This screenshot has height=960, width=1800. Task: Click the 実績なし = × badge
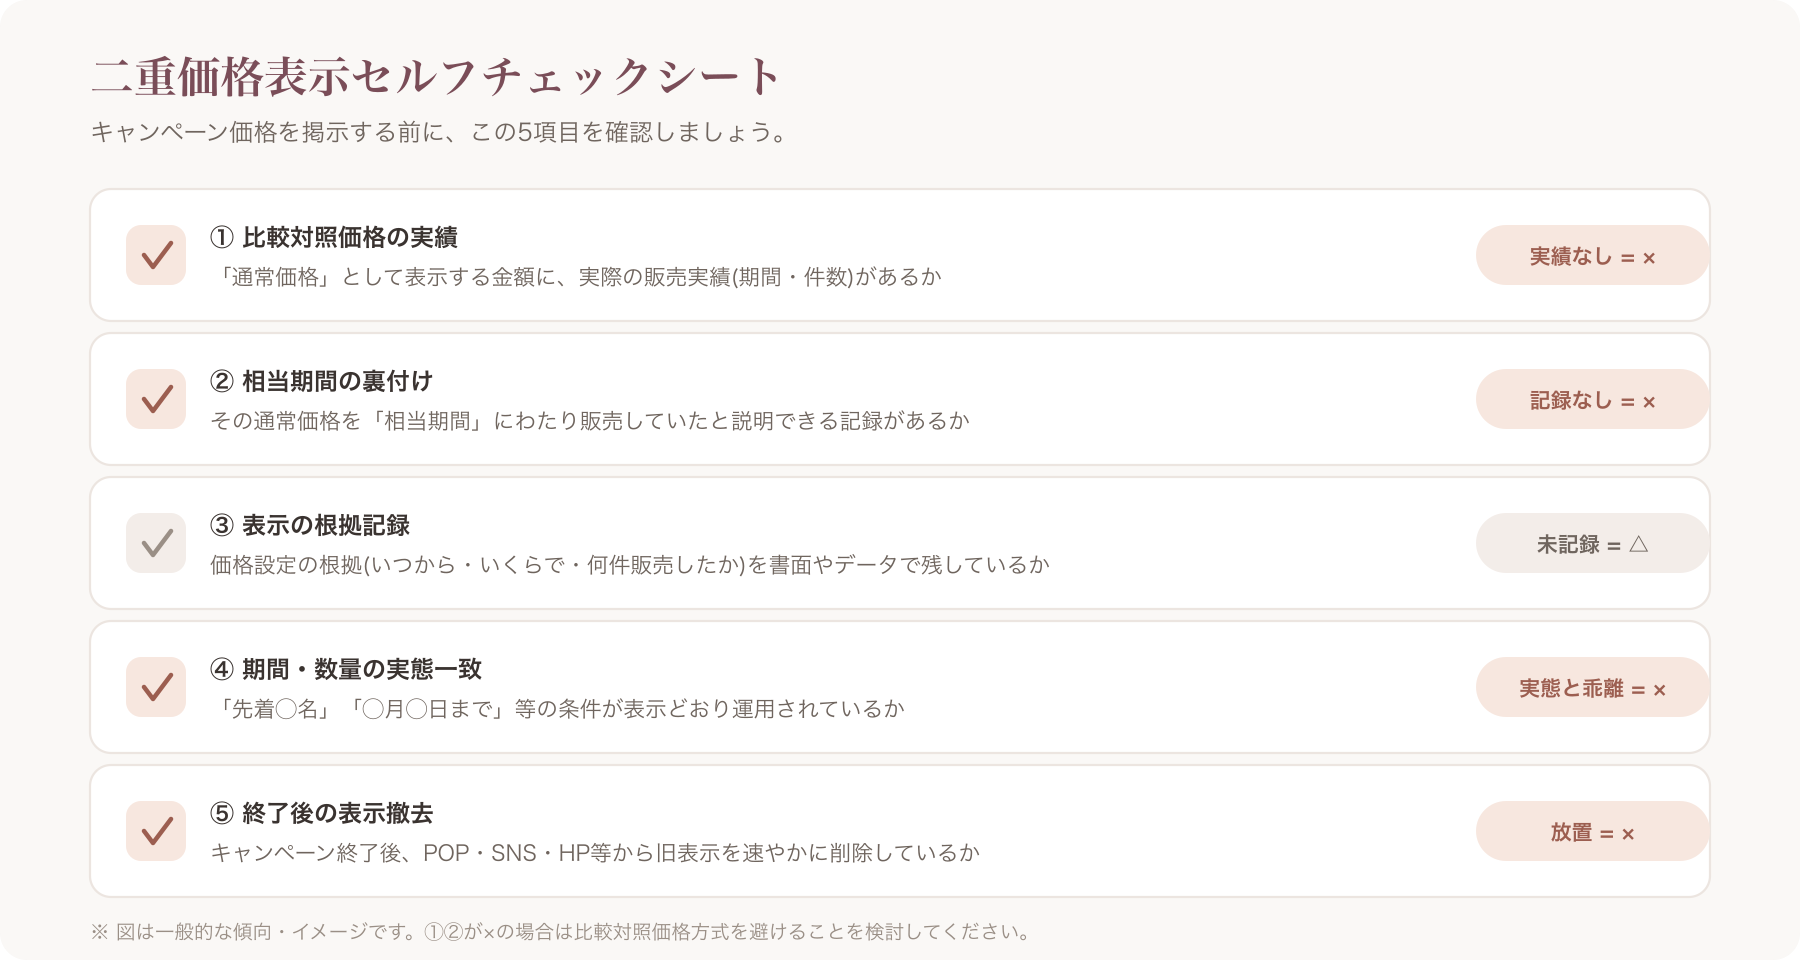pyautogui.click(x=1592, y=255)
